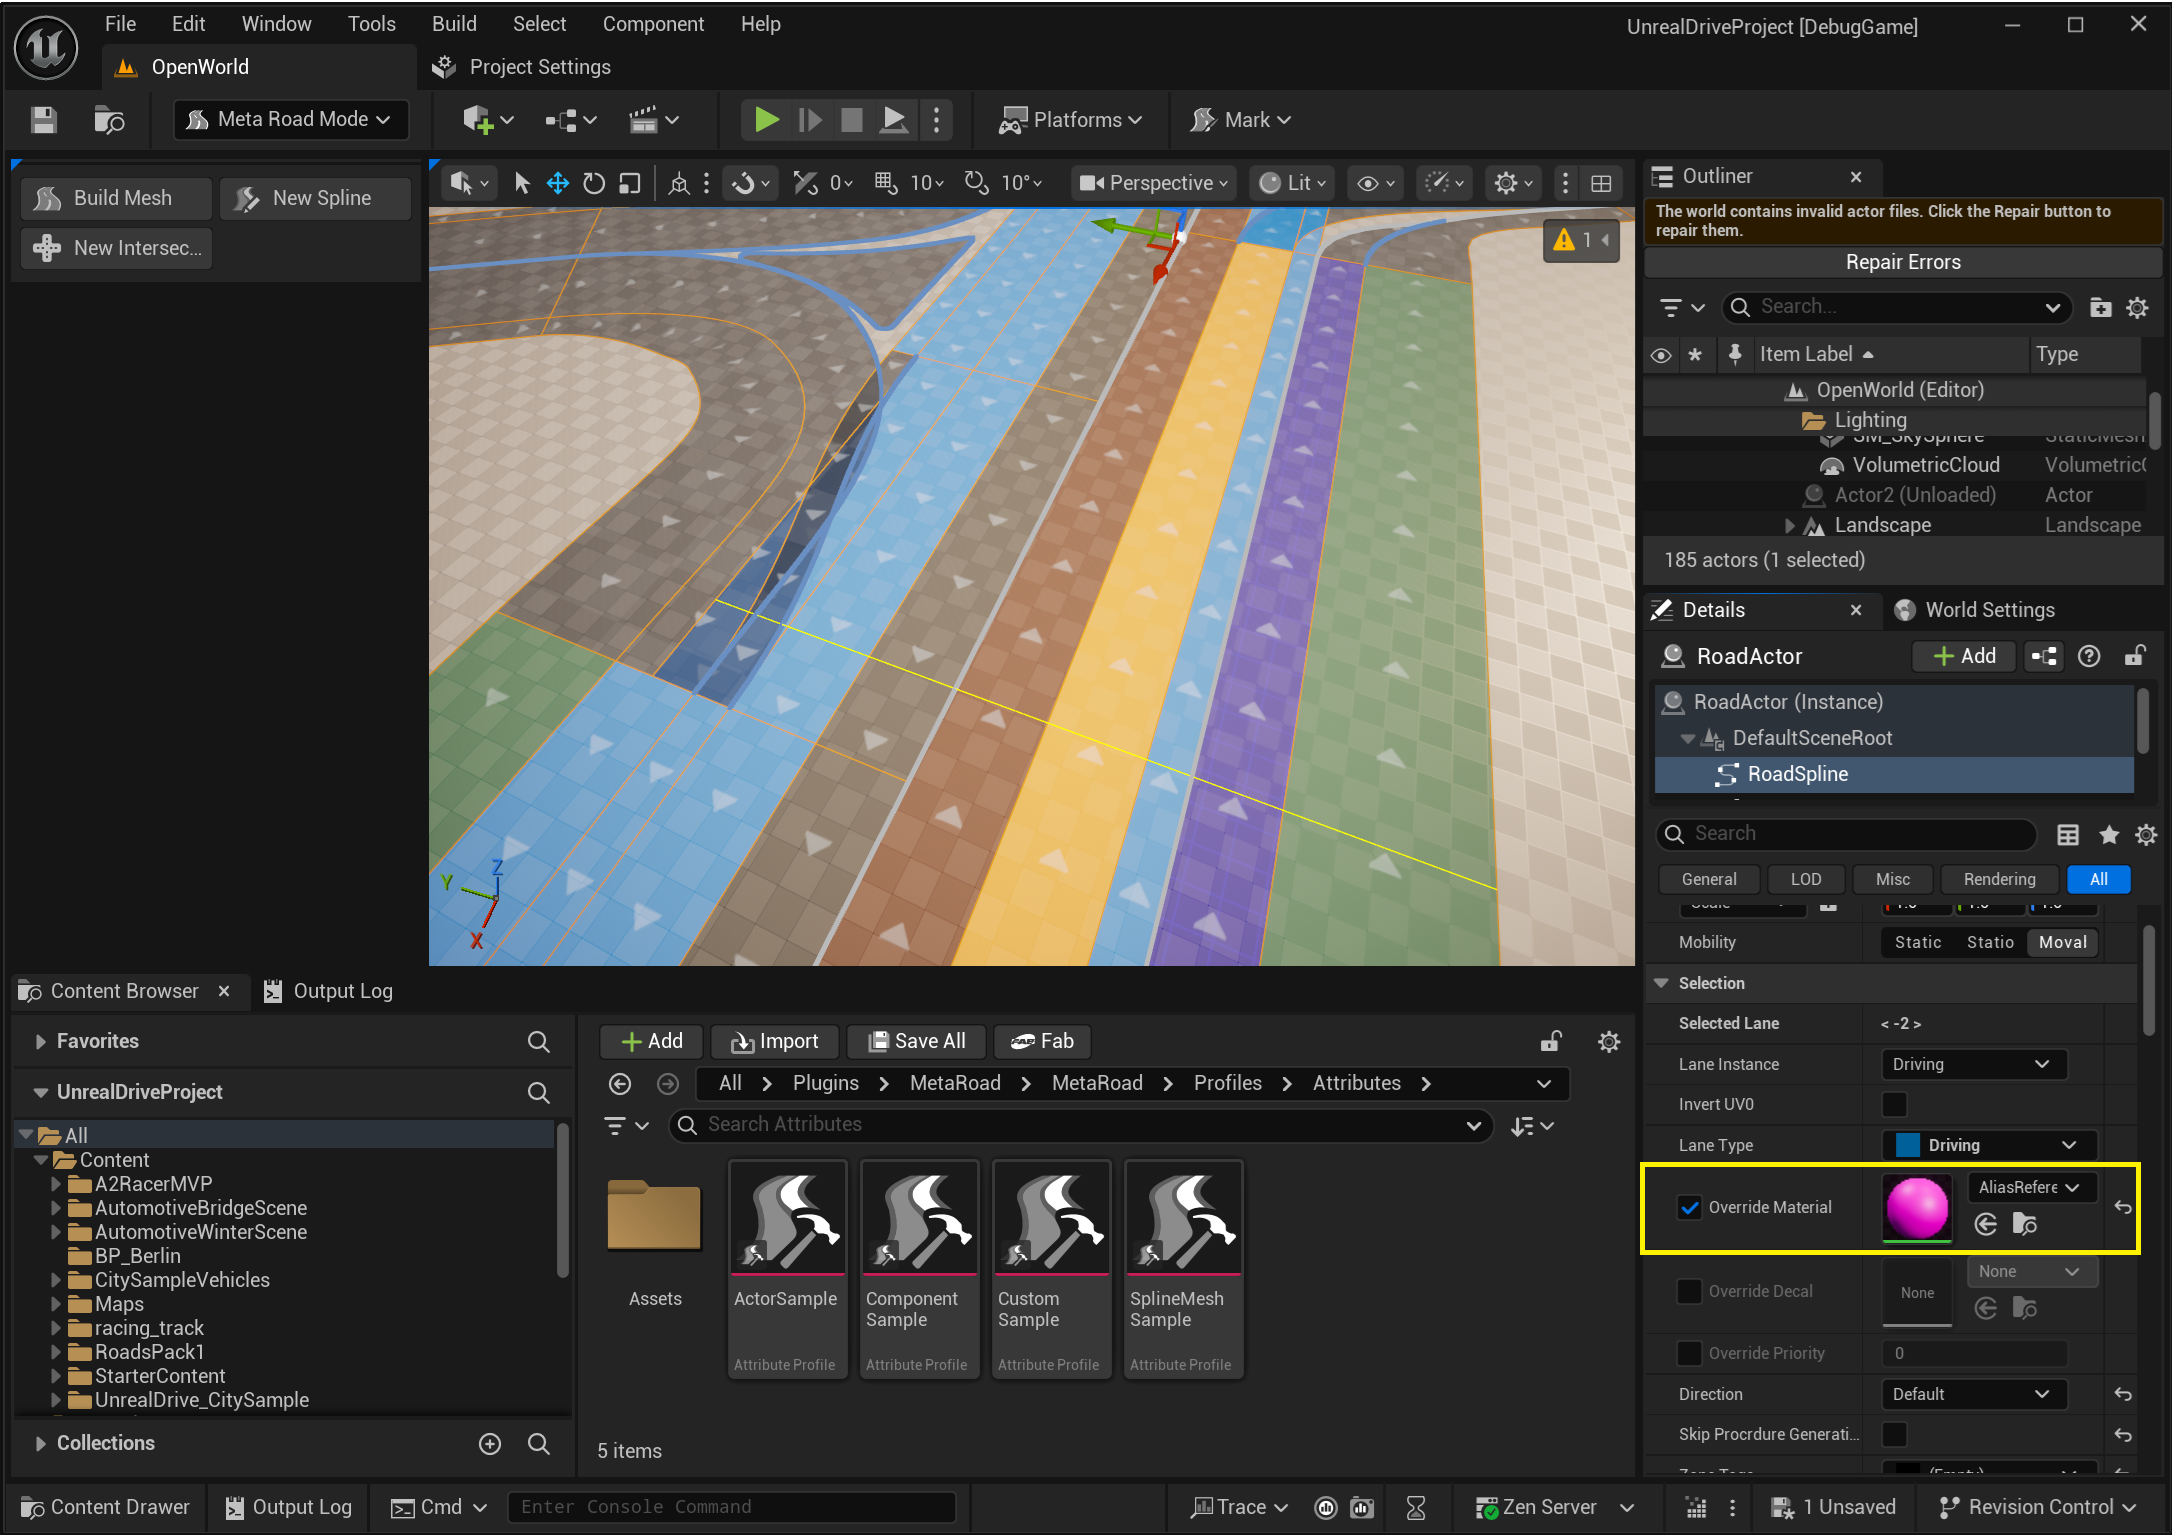Click the Content Browser lock icon
2172x1535 pixels.
(x=1551, y=1042)
